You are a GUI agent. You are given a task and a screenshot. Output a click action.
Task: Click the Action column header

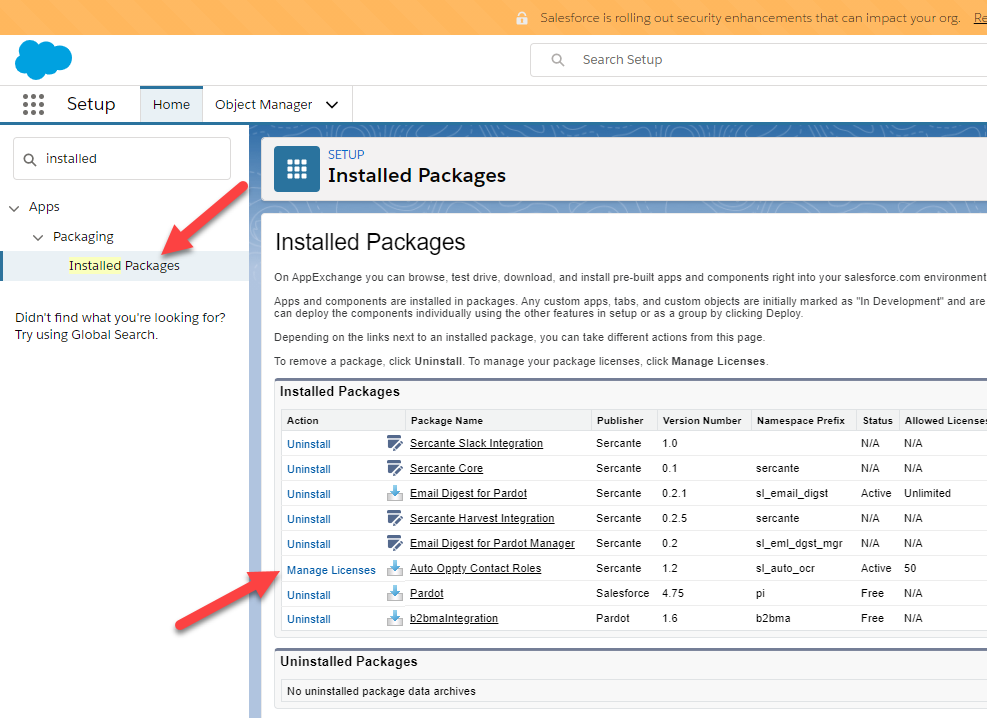click(x=303, y=420)
